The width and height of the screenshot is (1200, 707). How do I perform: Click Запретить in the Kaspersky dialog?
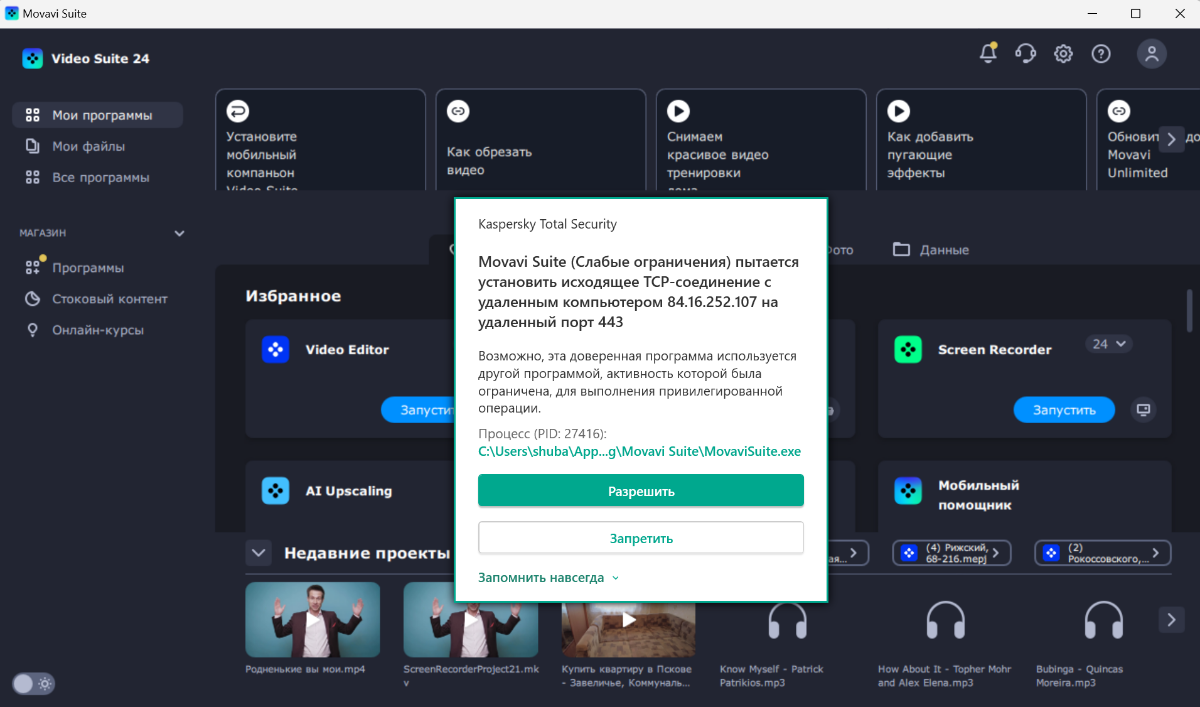[x=641, y=538]
